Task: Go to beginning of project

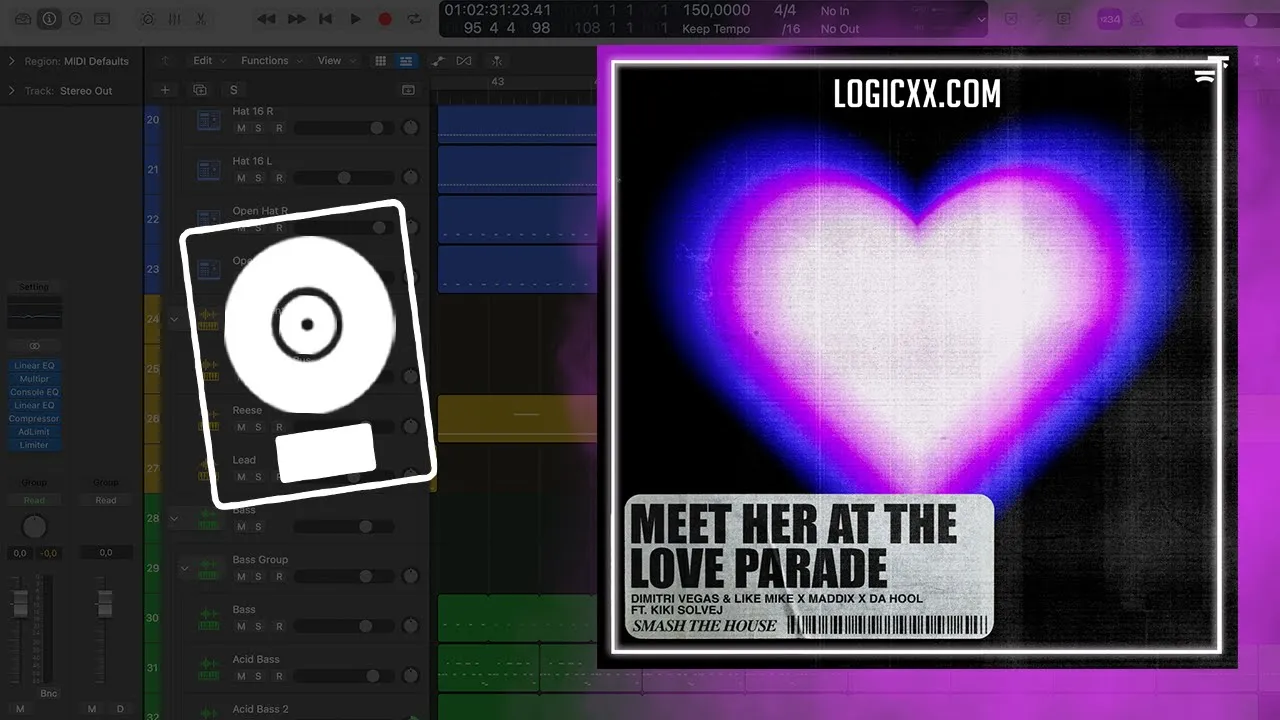Action: [x=326, y=19]
